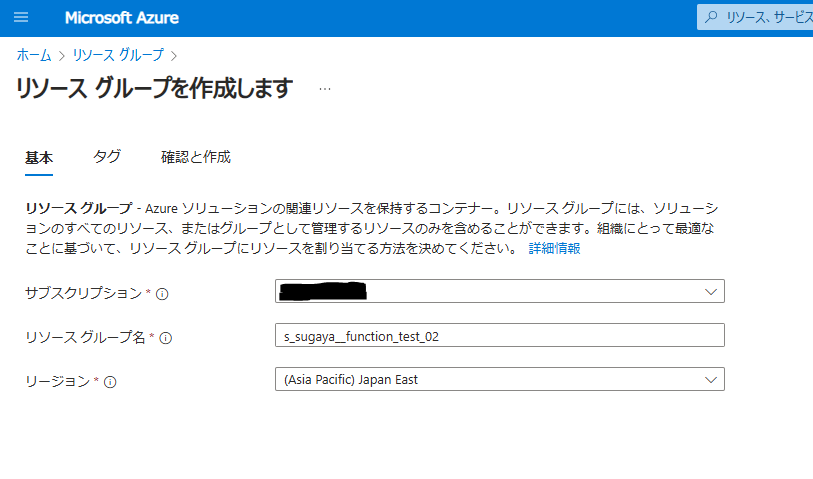The height and width of the screenshot is (479, 813).
Task: Show info tooltip for サブスクリプション
Action: click(x=162, y=294)
